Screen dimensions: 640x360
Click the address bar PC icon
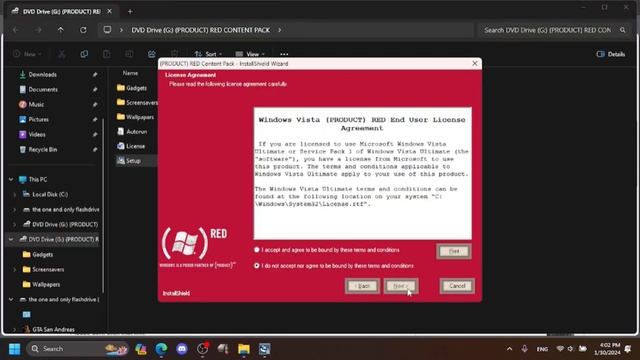click(x=107, y=30)
